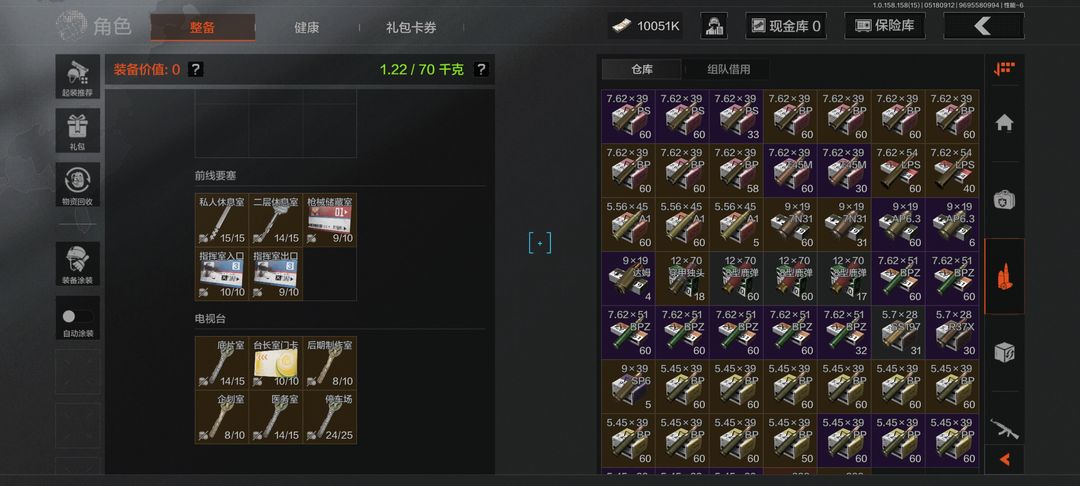Image resolution: width=1080 pixels, height=486 pixels.
Task: Click help question mark beside 装备价值
Action: coord(196,69)
